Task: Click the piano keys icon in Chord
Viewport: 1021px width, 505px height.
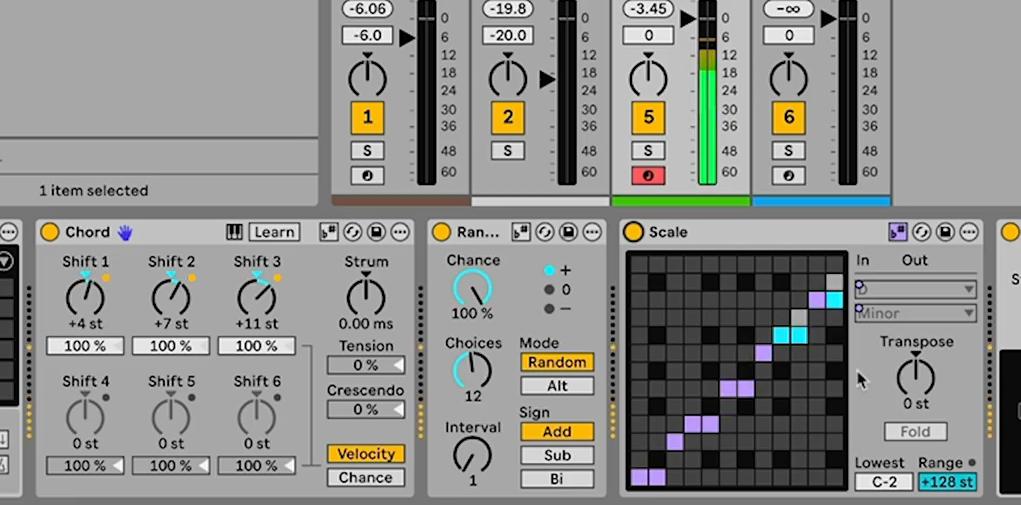Action: pyautogui.click(x=234, y=232)
